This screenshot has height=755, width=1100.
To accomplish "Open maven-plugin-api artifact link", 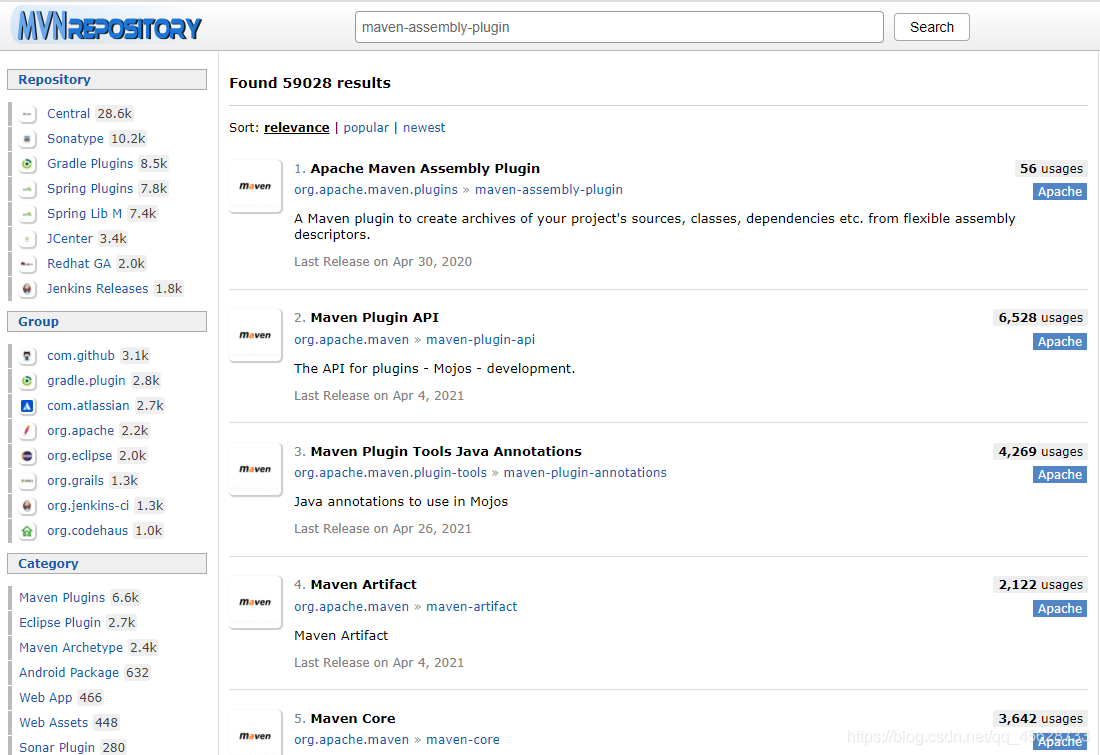I will 481,340.
